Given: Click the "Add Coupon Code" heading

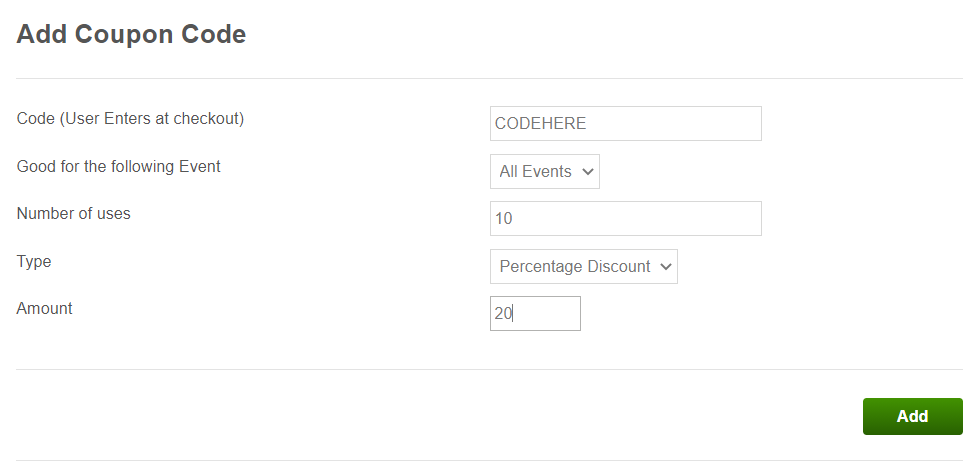Looking at the screenshot, I should [131, 35].
